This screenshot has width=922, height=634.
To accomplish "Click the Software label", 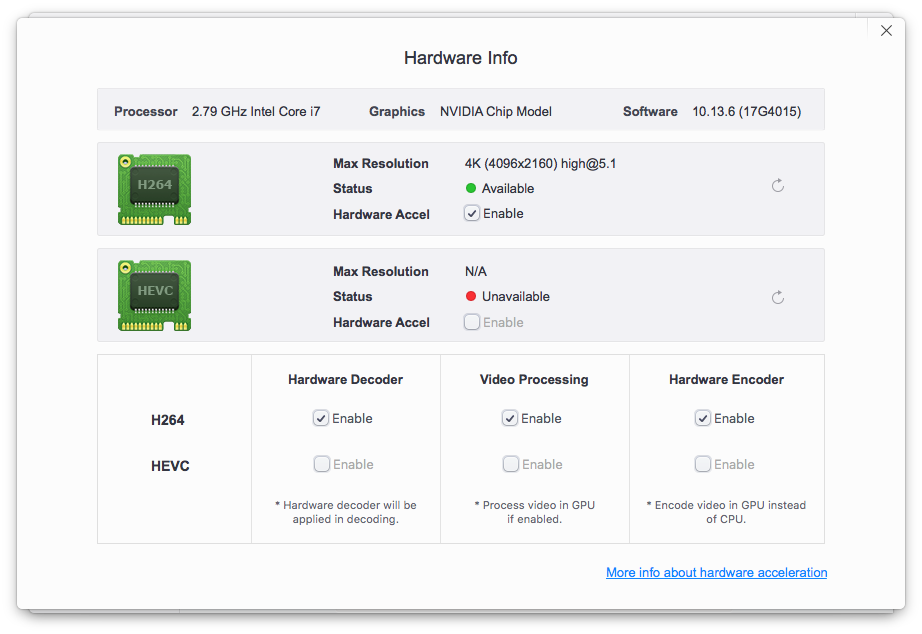I will tap(650, 111).
